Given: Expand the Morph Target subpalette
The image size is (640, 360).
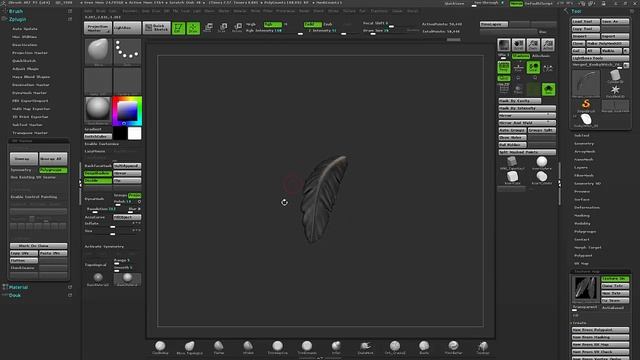Looking at the screenshot, I should 588,247.
